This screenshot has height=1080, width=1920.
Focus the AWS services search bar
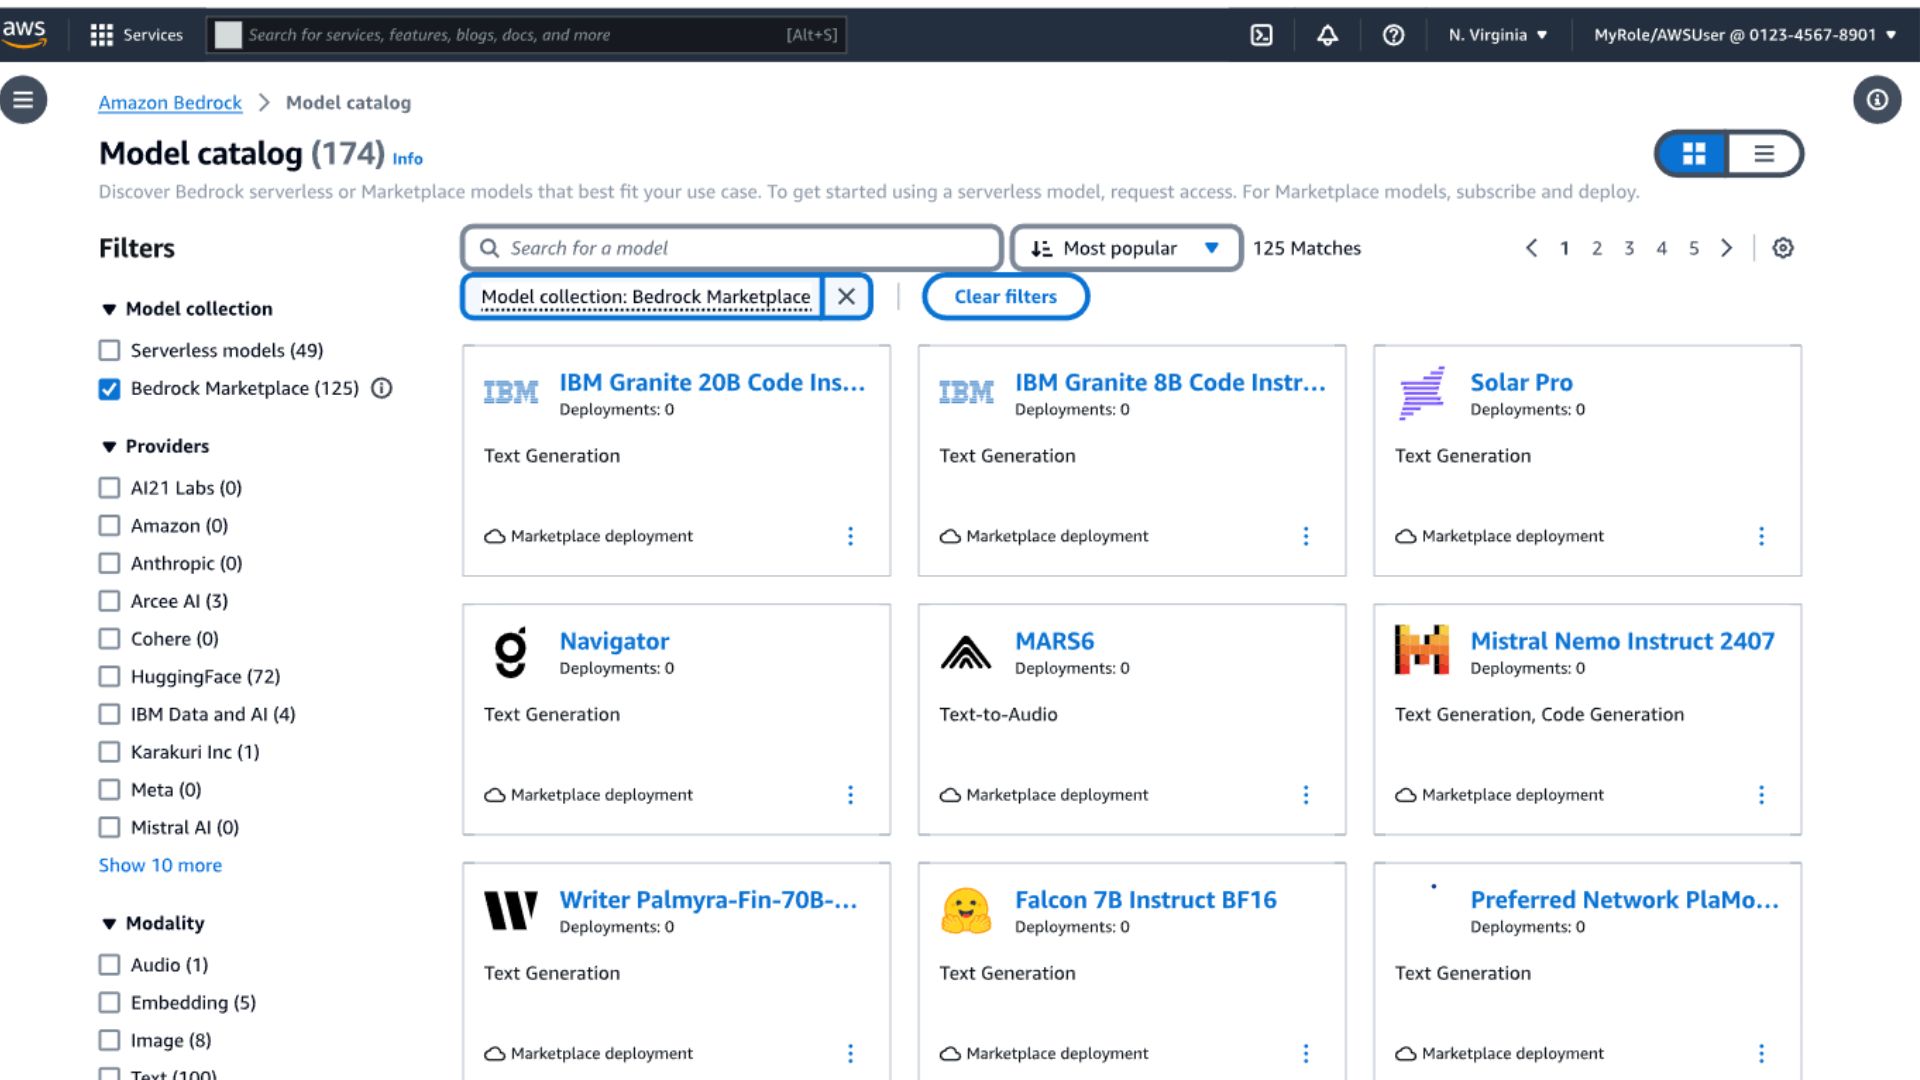(x=527, y=35)
